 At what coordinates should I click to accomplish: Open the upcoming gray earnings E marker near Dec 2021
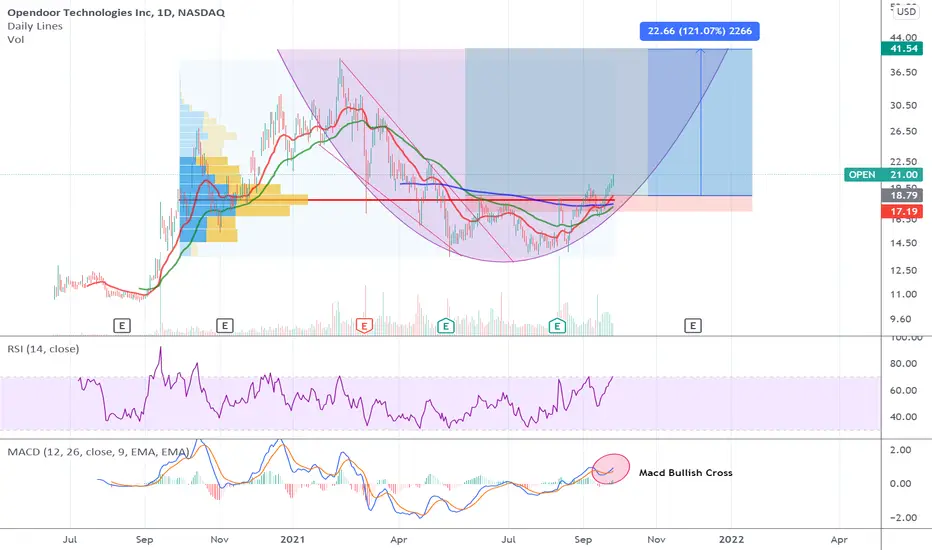[x=692, y=325]
